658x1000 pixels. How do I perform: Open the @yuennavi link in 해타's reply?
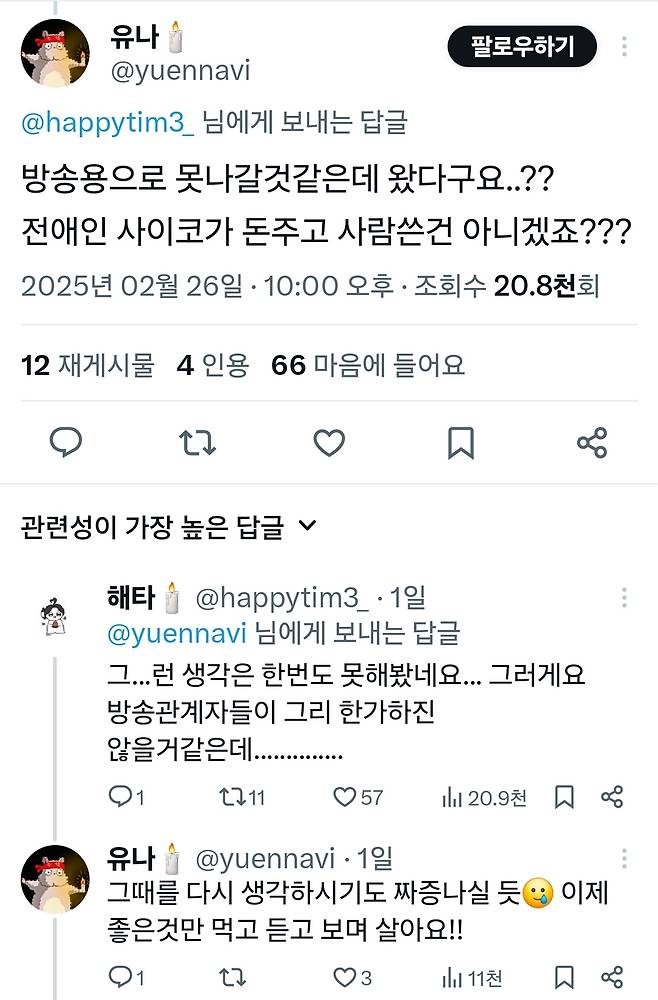pos(177,634)
